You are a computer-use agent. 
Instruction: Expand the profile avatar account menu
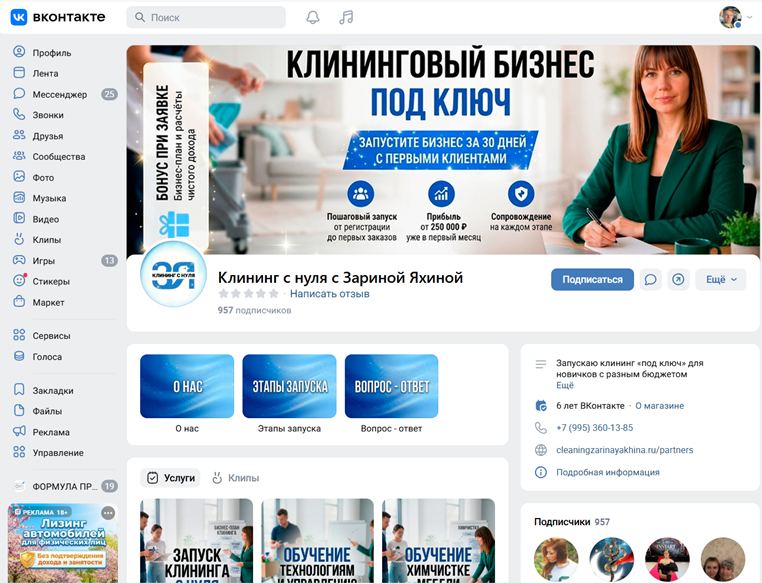tap(735, 17)
